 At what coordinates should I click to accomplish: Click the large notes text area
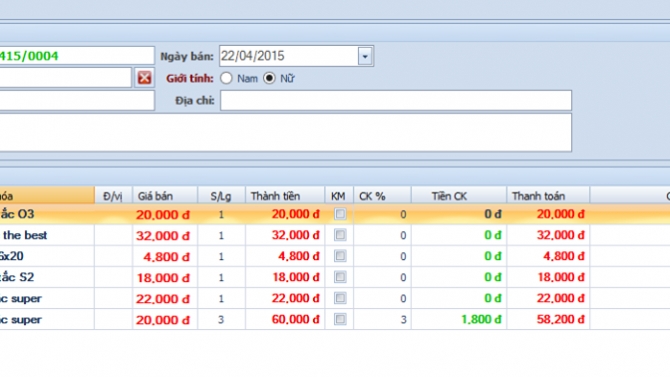pyautogui.click(x=285, y=133)
